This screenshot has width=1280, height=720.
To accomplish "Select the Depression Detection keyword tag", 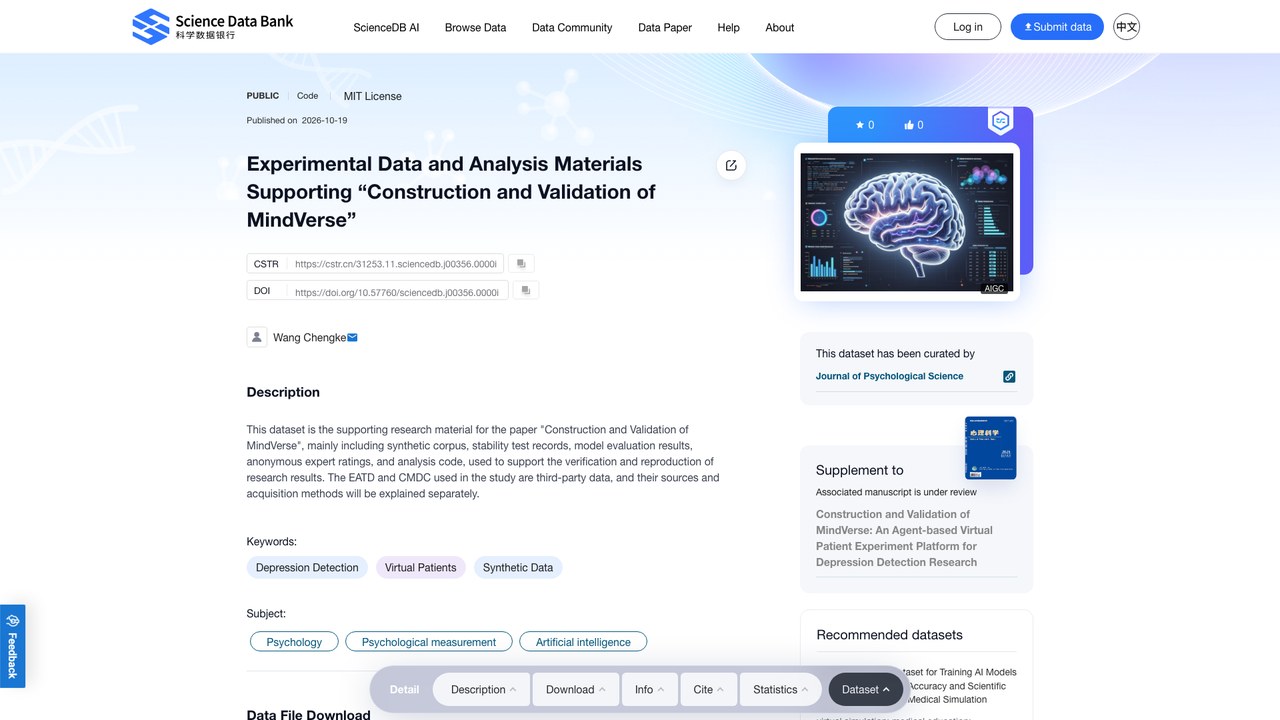I will 307,568.
